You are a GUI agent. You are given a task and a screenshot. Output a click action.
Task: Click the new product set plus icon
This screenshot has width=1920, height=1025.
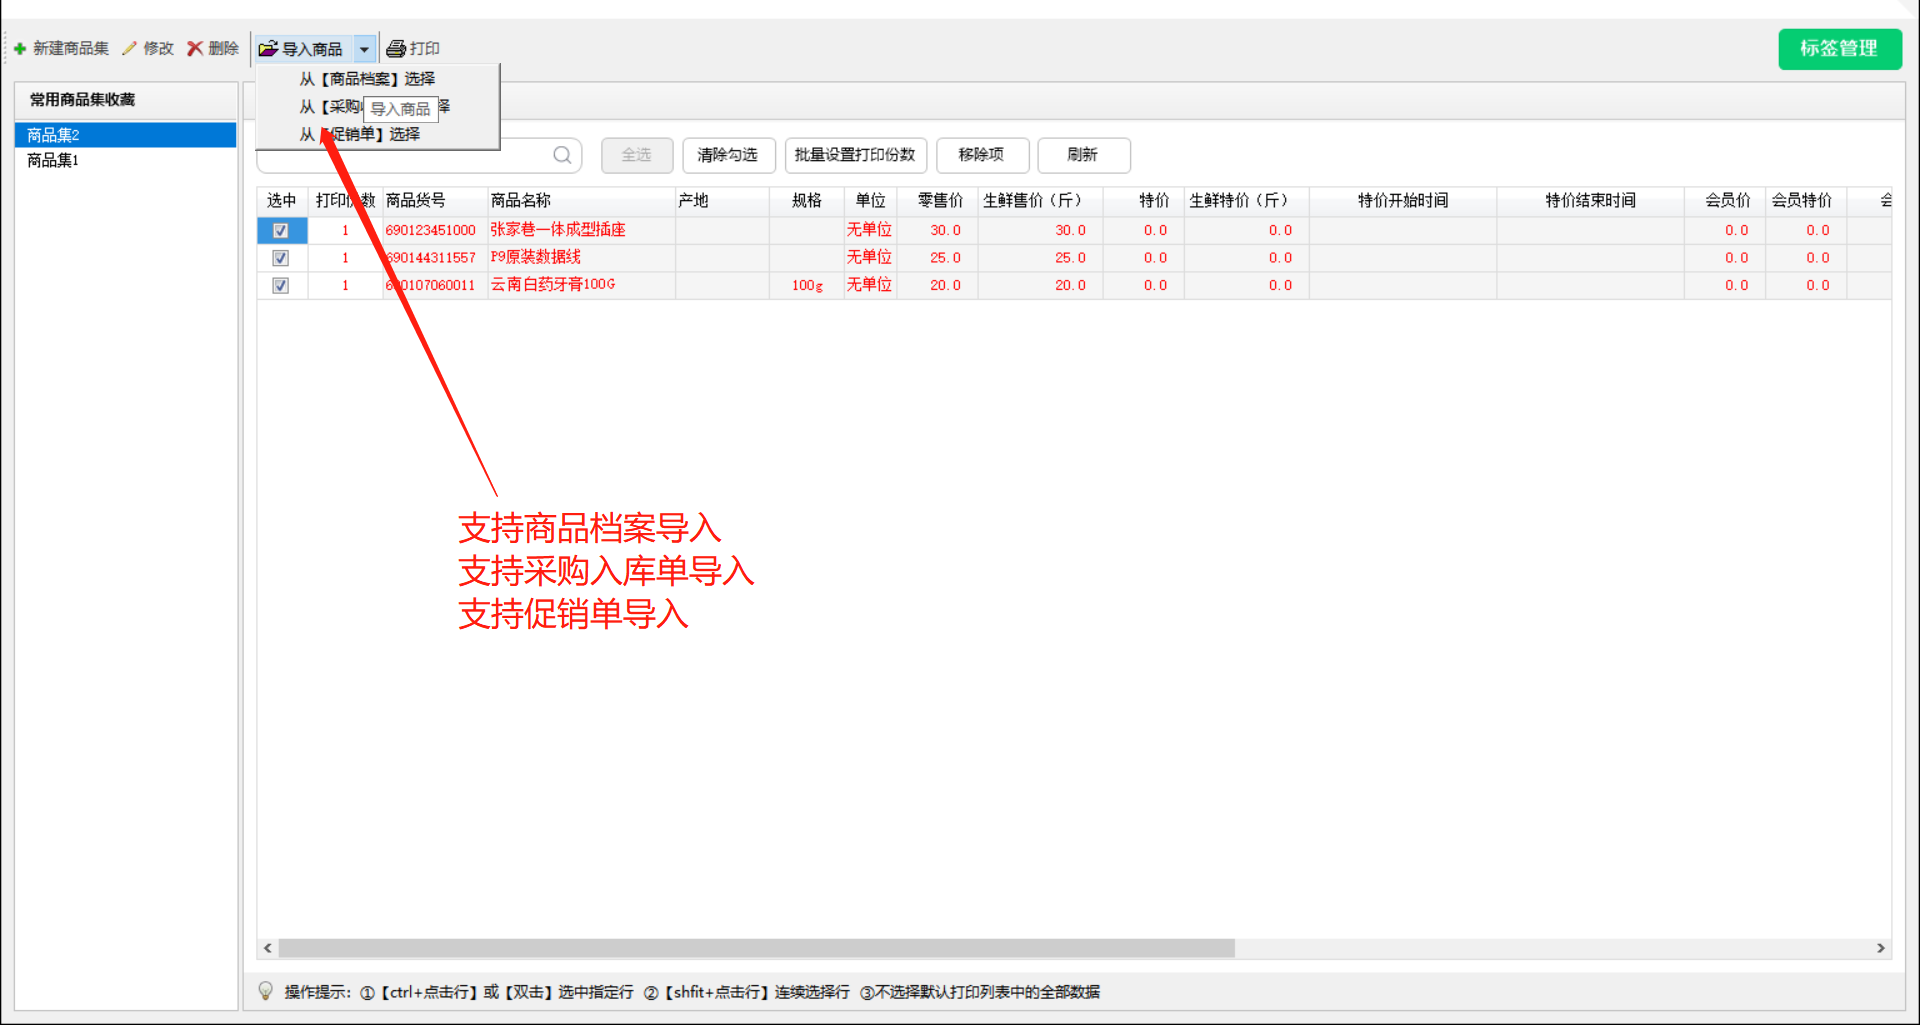click(x=19, y=47)
